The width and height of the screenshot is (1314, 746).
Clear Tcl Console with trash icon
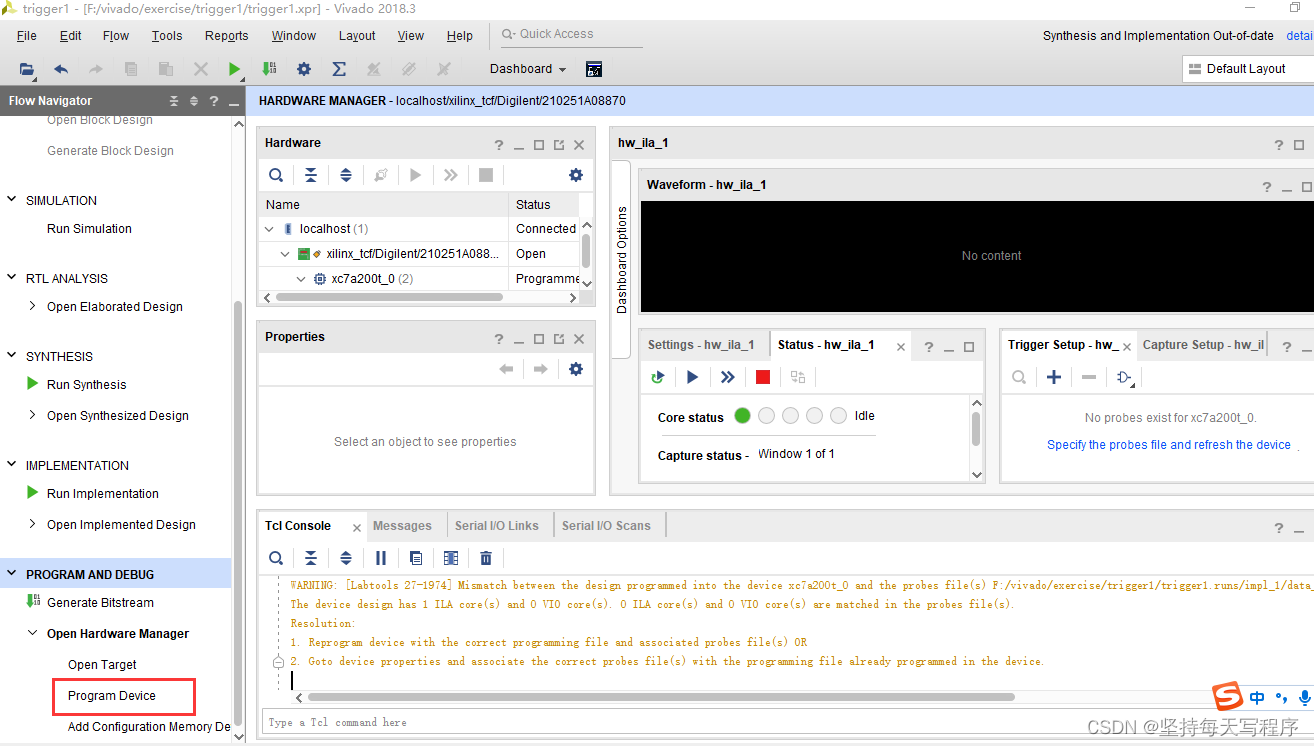pos(486,558)
